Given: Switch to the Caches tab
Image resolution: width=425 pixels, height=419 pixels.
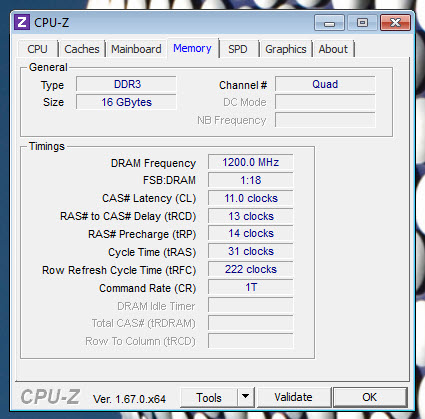Looking at the screenshot, I should coord(82,49).
